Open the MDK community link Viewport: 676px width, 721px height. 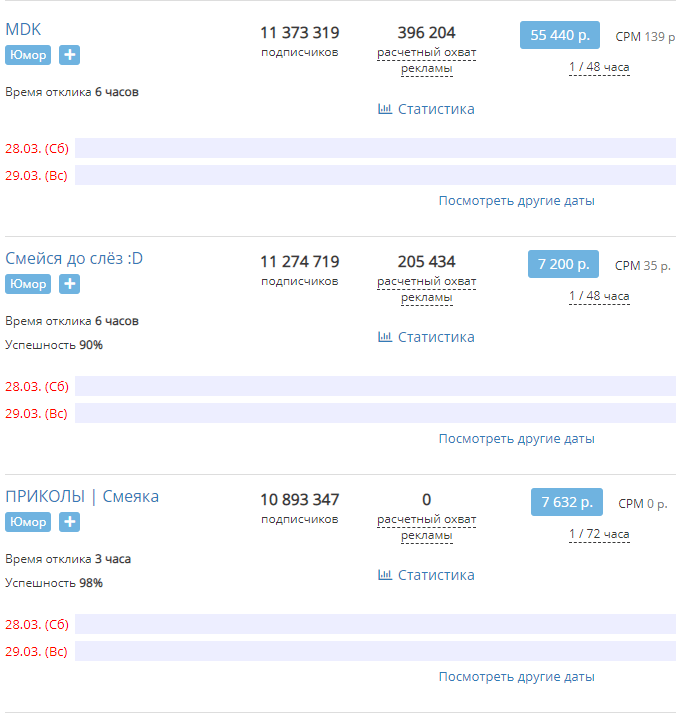pos(23,29)
